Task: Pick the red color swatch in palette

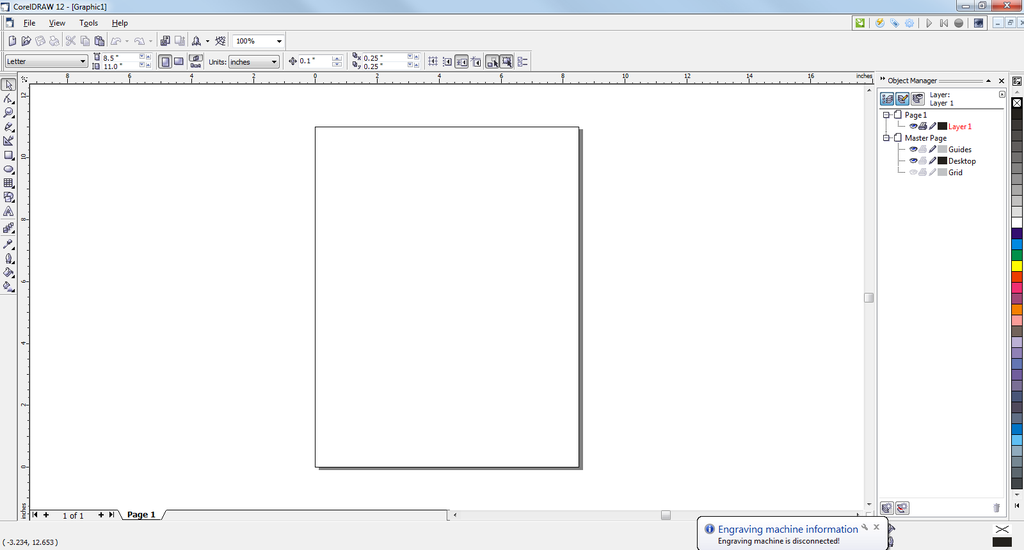Action: [1017, 277]
